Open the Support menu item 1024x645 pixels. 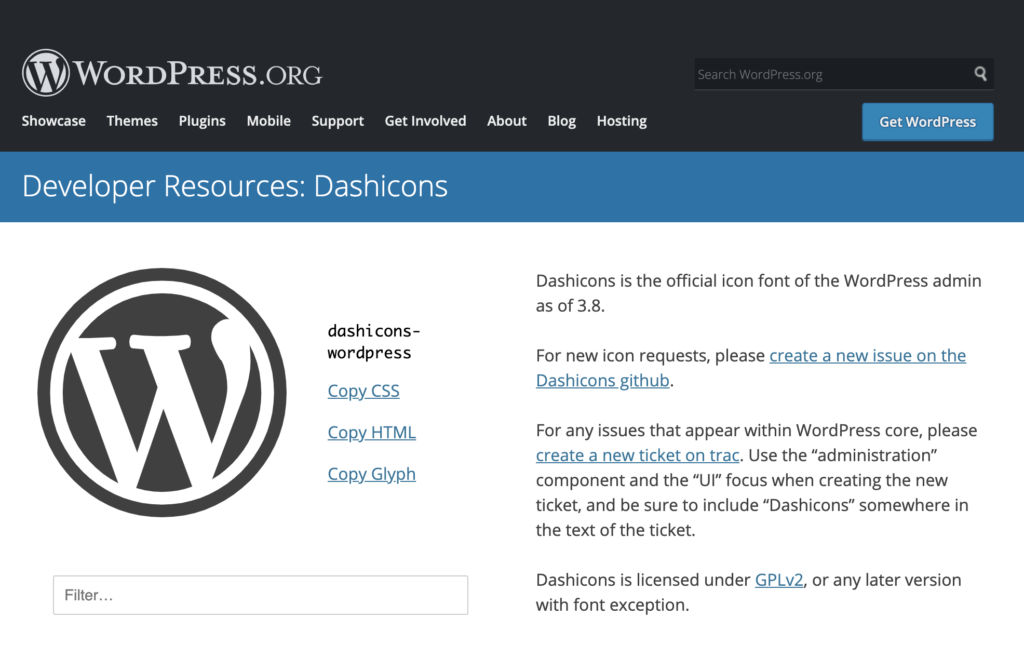click(x=338, y=121)
